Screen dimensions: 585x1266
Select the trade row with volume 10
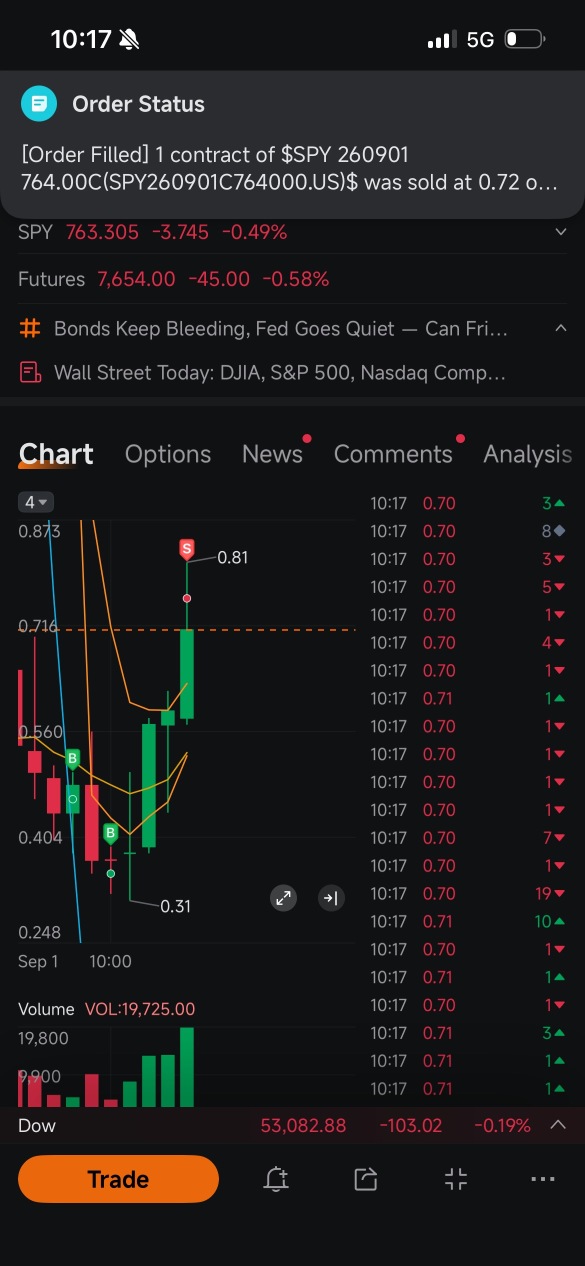pyautogui.click(x=469, y=921)
